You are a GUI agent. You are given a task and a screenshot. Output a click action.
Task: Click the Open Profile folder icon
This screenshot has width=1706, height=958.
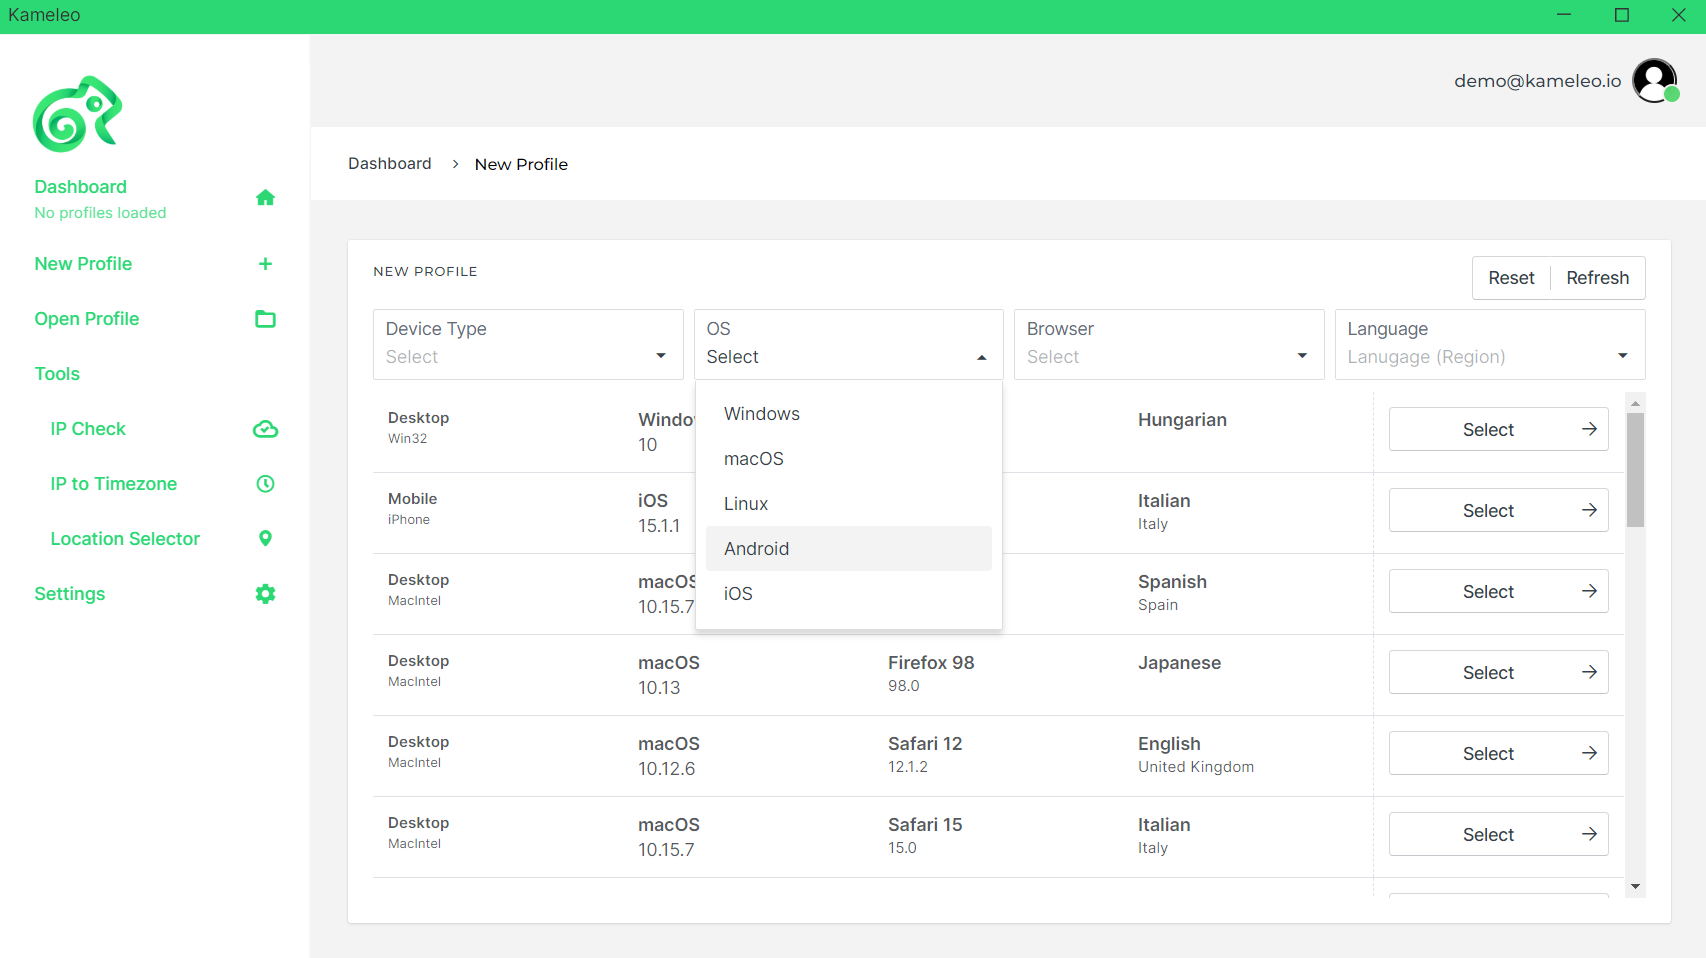(x=265, y=319)
